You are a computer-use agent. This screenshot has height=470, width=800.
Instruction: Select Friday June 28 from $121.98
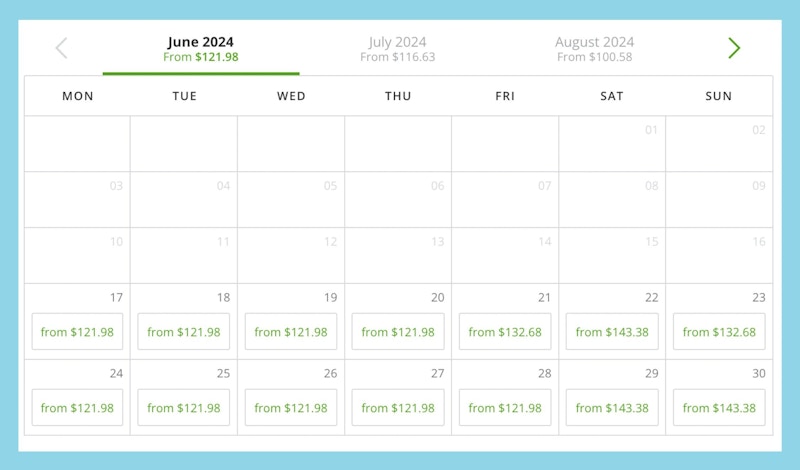505,408
